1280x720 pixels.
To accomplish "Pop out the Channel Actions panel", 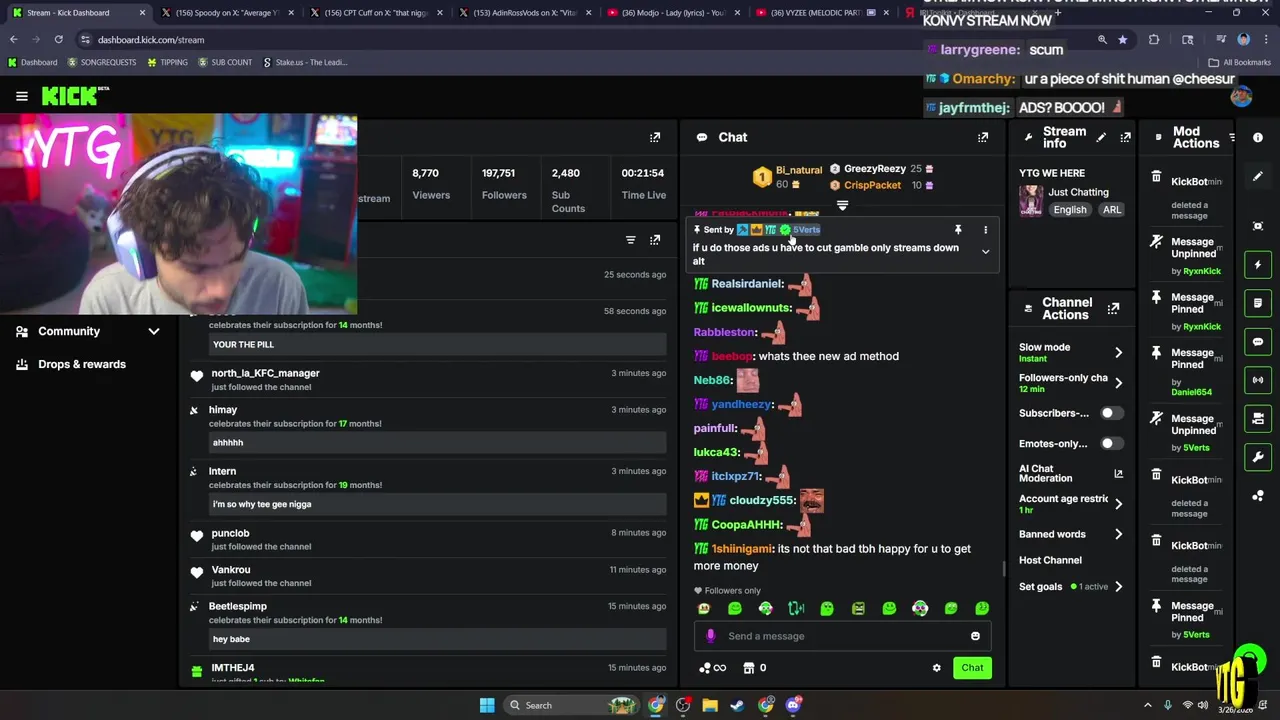I will coord(1113,308).
